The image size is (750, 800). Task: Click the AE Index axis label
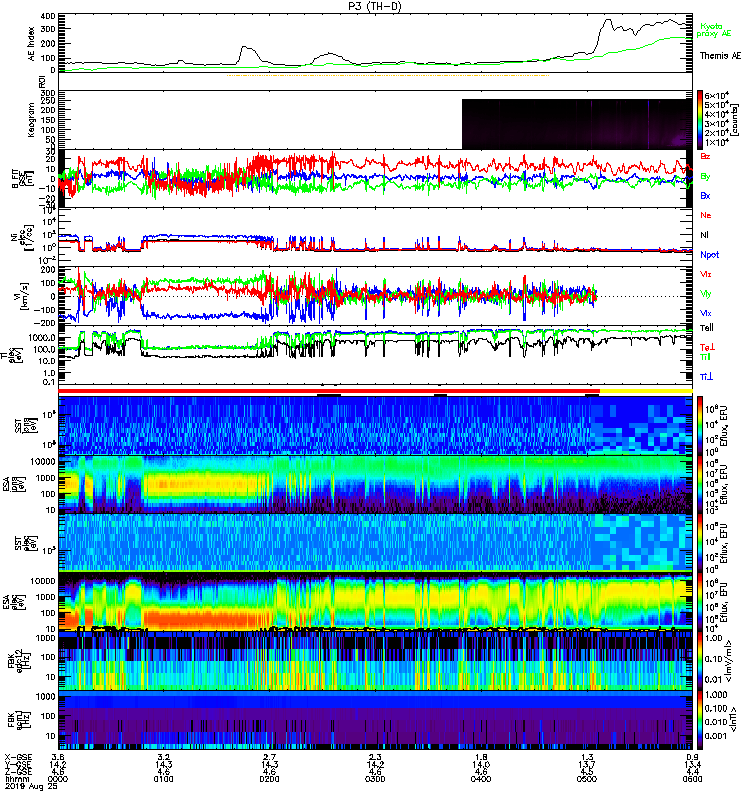[x=32, y=43]
